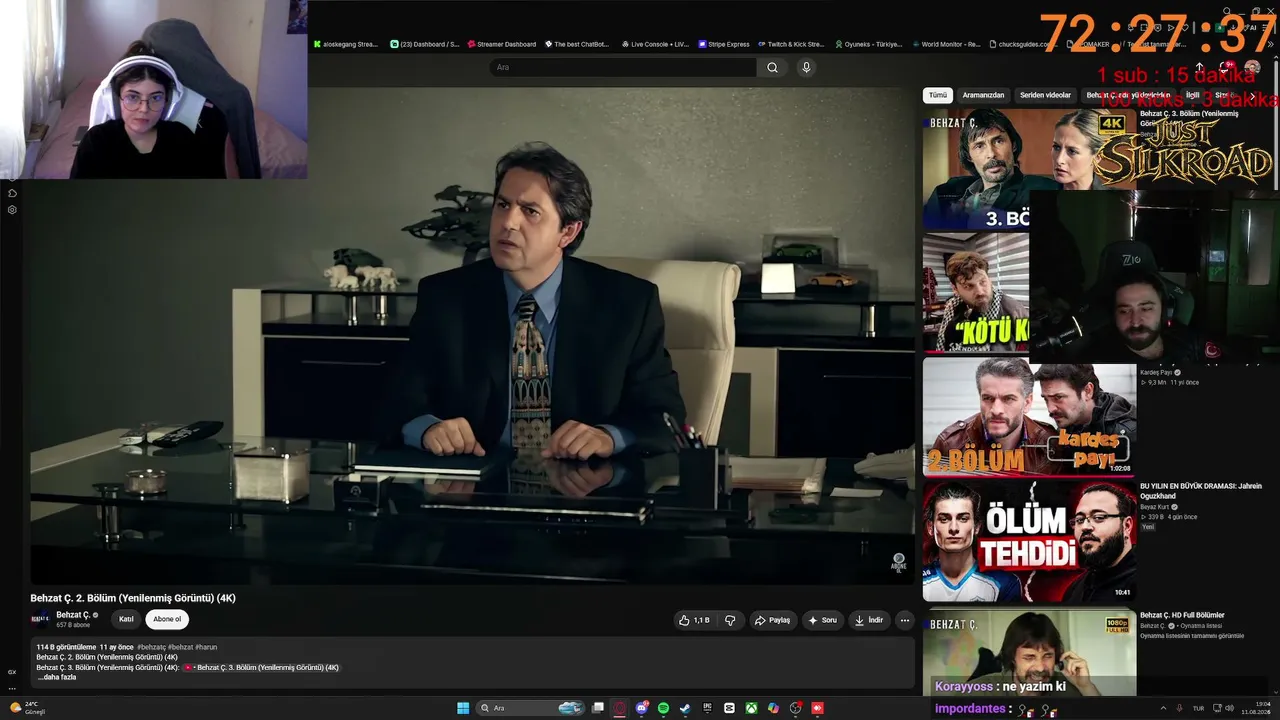Like the video with 1,1 B likes
The image size is (1280, 720).
[695, 620]
